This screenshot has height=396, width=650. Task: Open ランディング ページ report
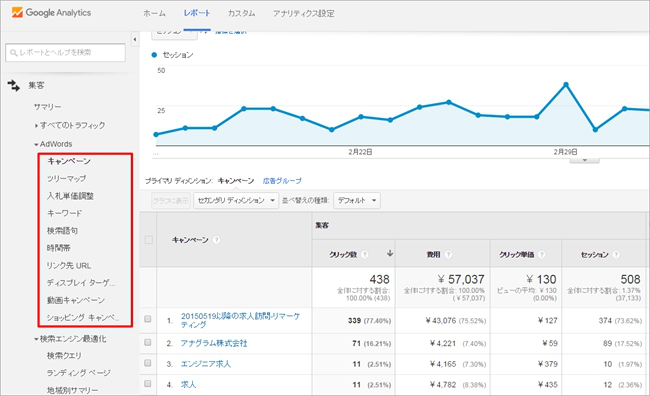point(79,373)
